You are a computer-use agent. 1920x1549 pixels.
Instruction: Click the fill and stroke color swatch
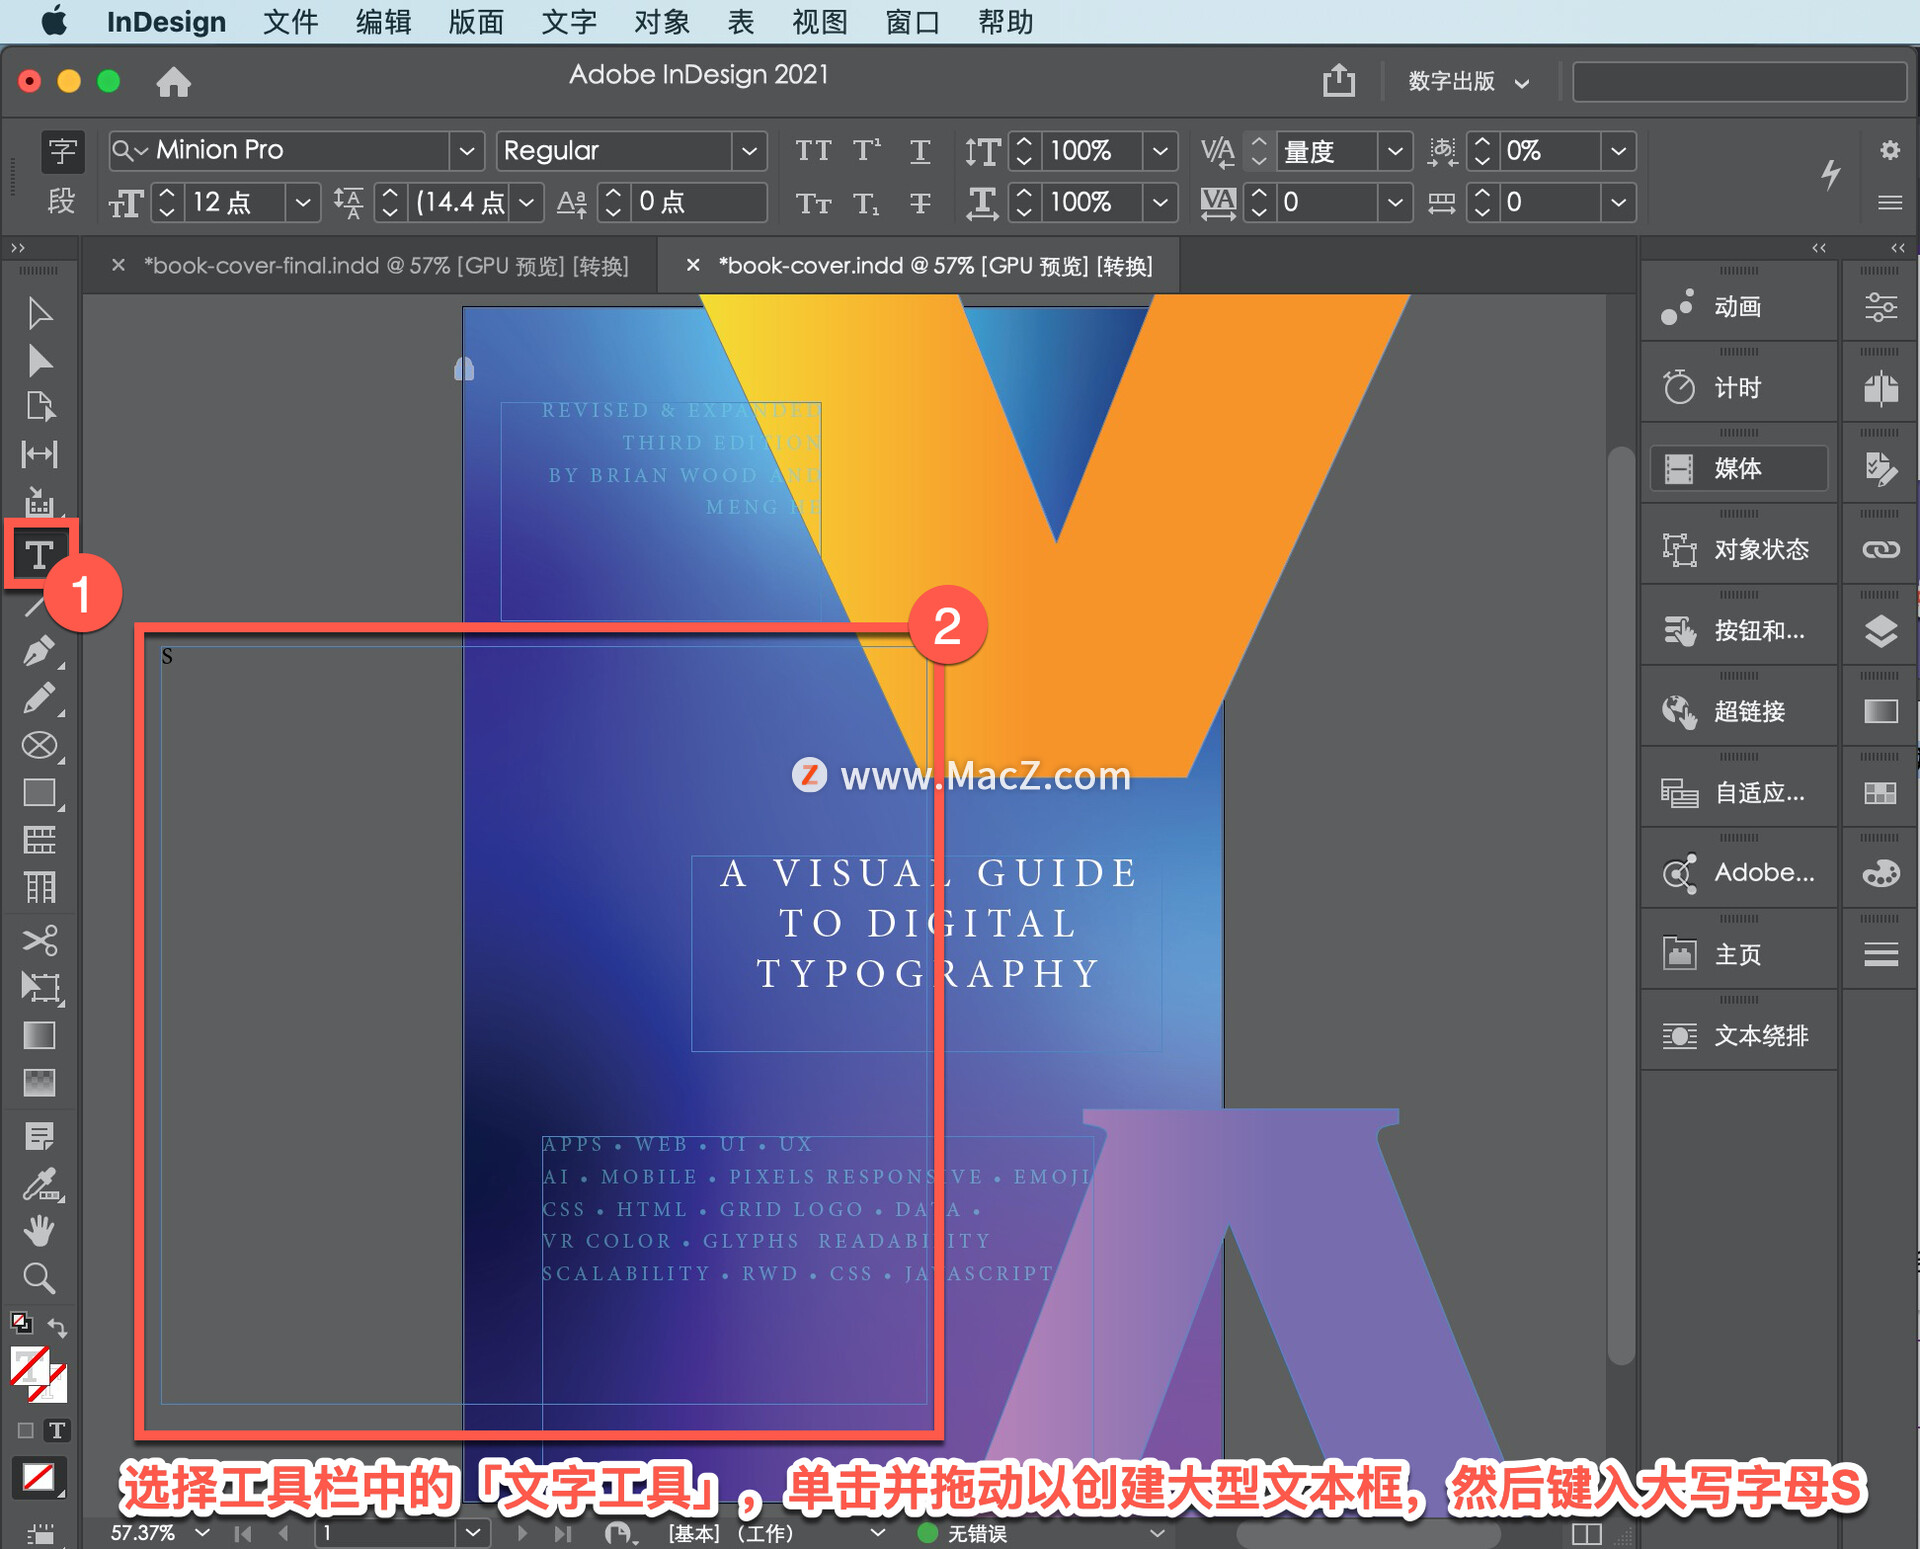(x=30, y=1367)
